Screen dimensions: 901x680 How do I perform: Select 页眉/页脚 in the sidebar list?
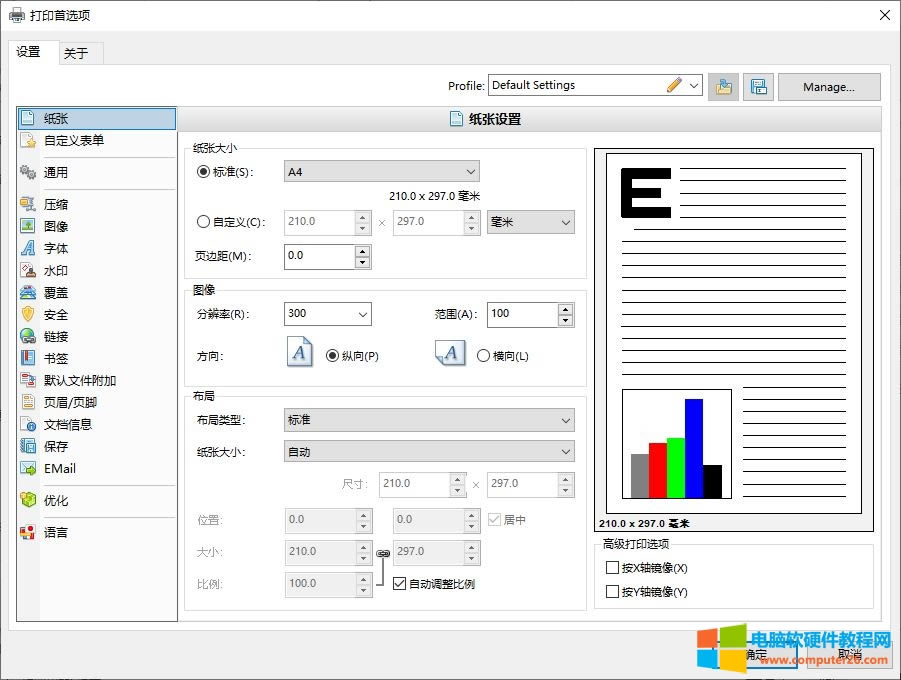70,402
